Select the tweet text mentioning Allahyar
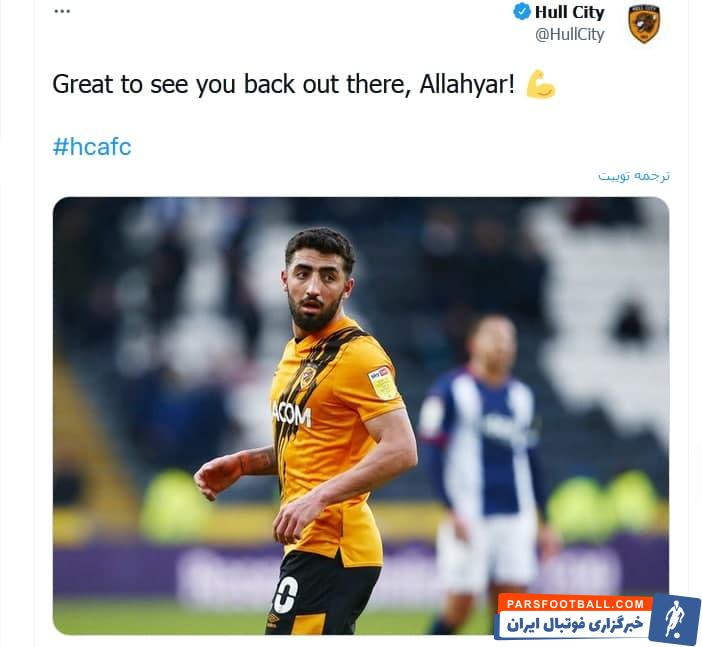This screenshot has height=647, width=702. coord(284,84)
